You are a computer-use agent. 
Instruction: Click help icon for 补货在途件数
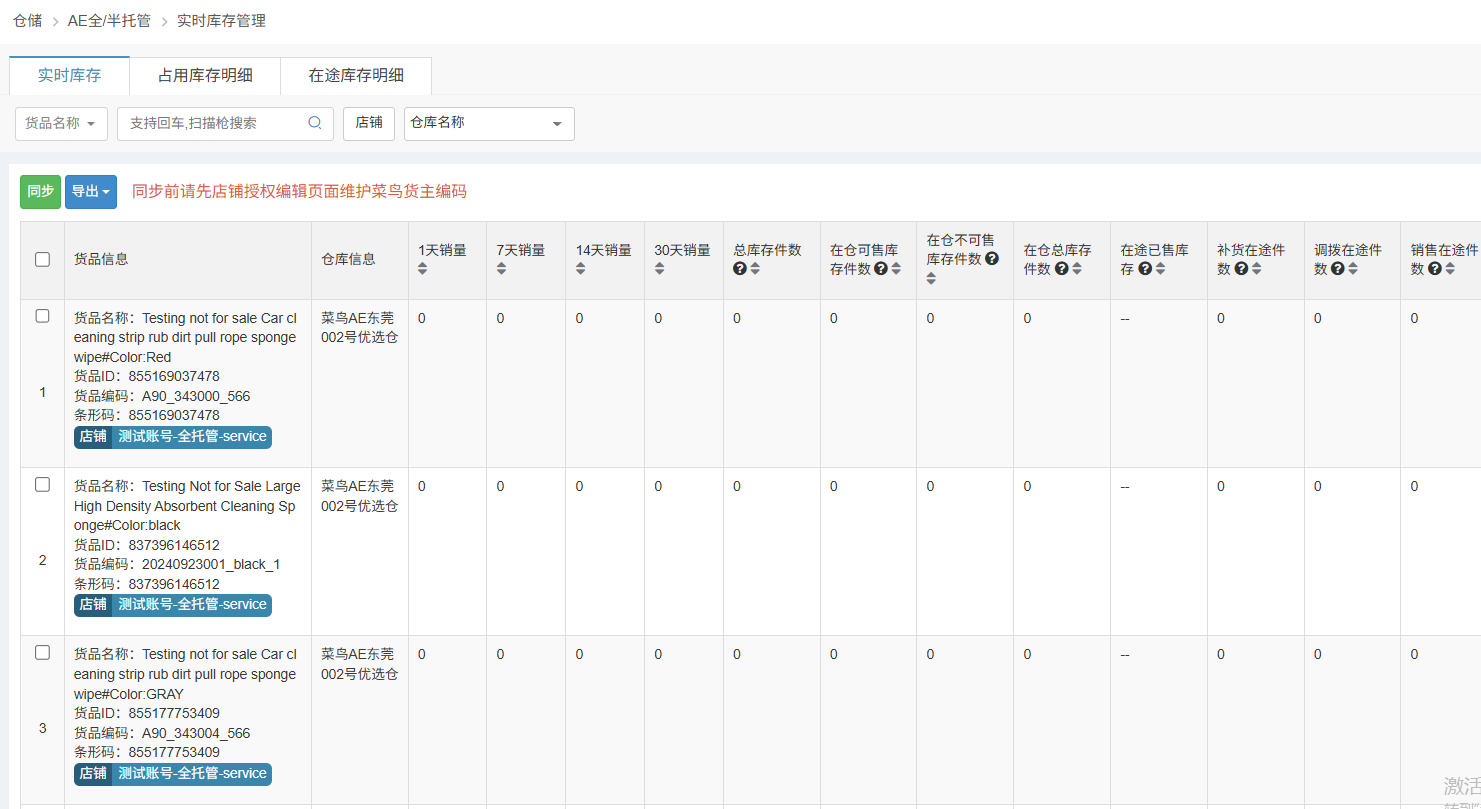(x=1240, y=269)
